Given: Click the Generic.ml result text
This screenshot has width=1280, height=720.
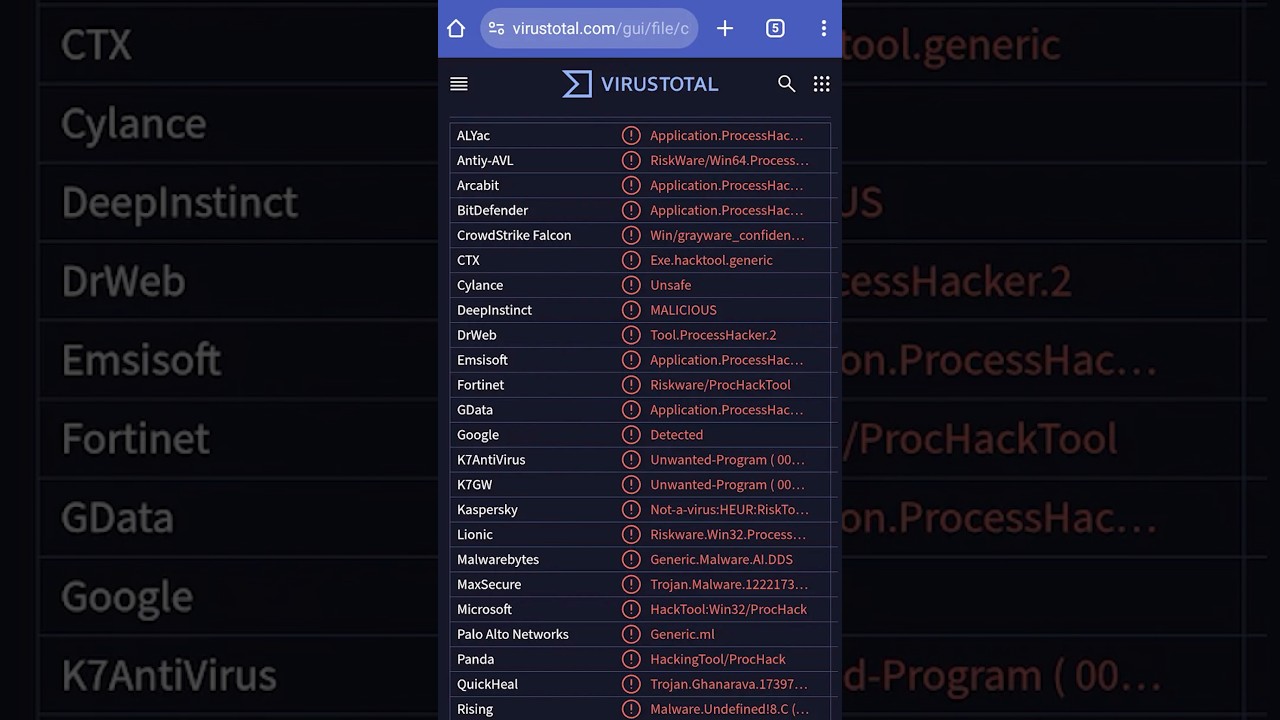Looking at the screenshot, I should point(682,635).
